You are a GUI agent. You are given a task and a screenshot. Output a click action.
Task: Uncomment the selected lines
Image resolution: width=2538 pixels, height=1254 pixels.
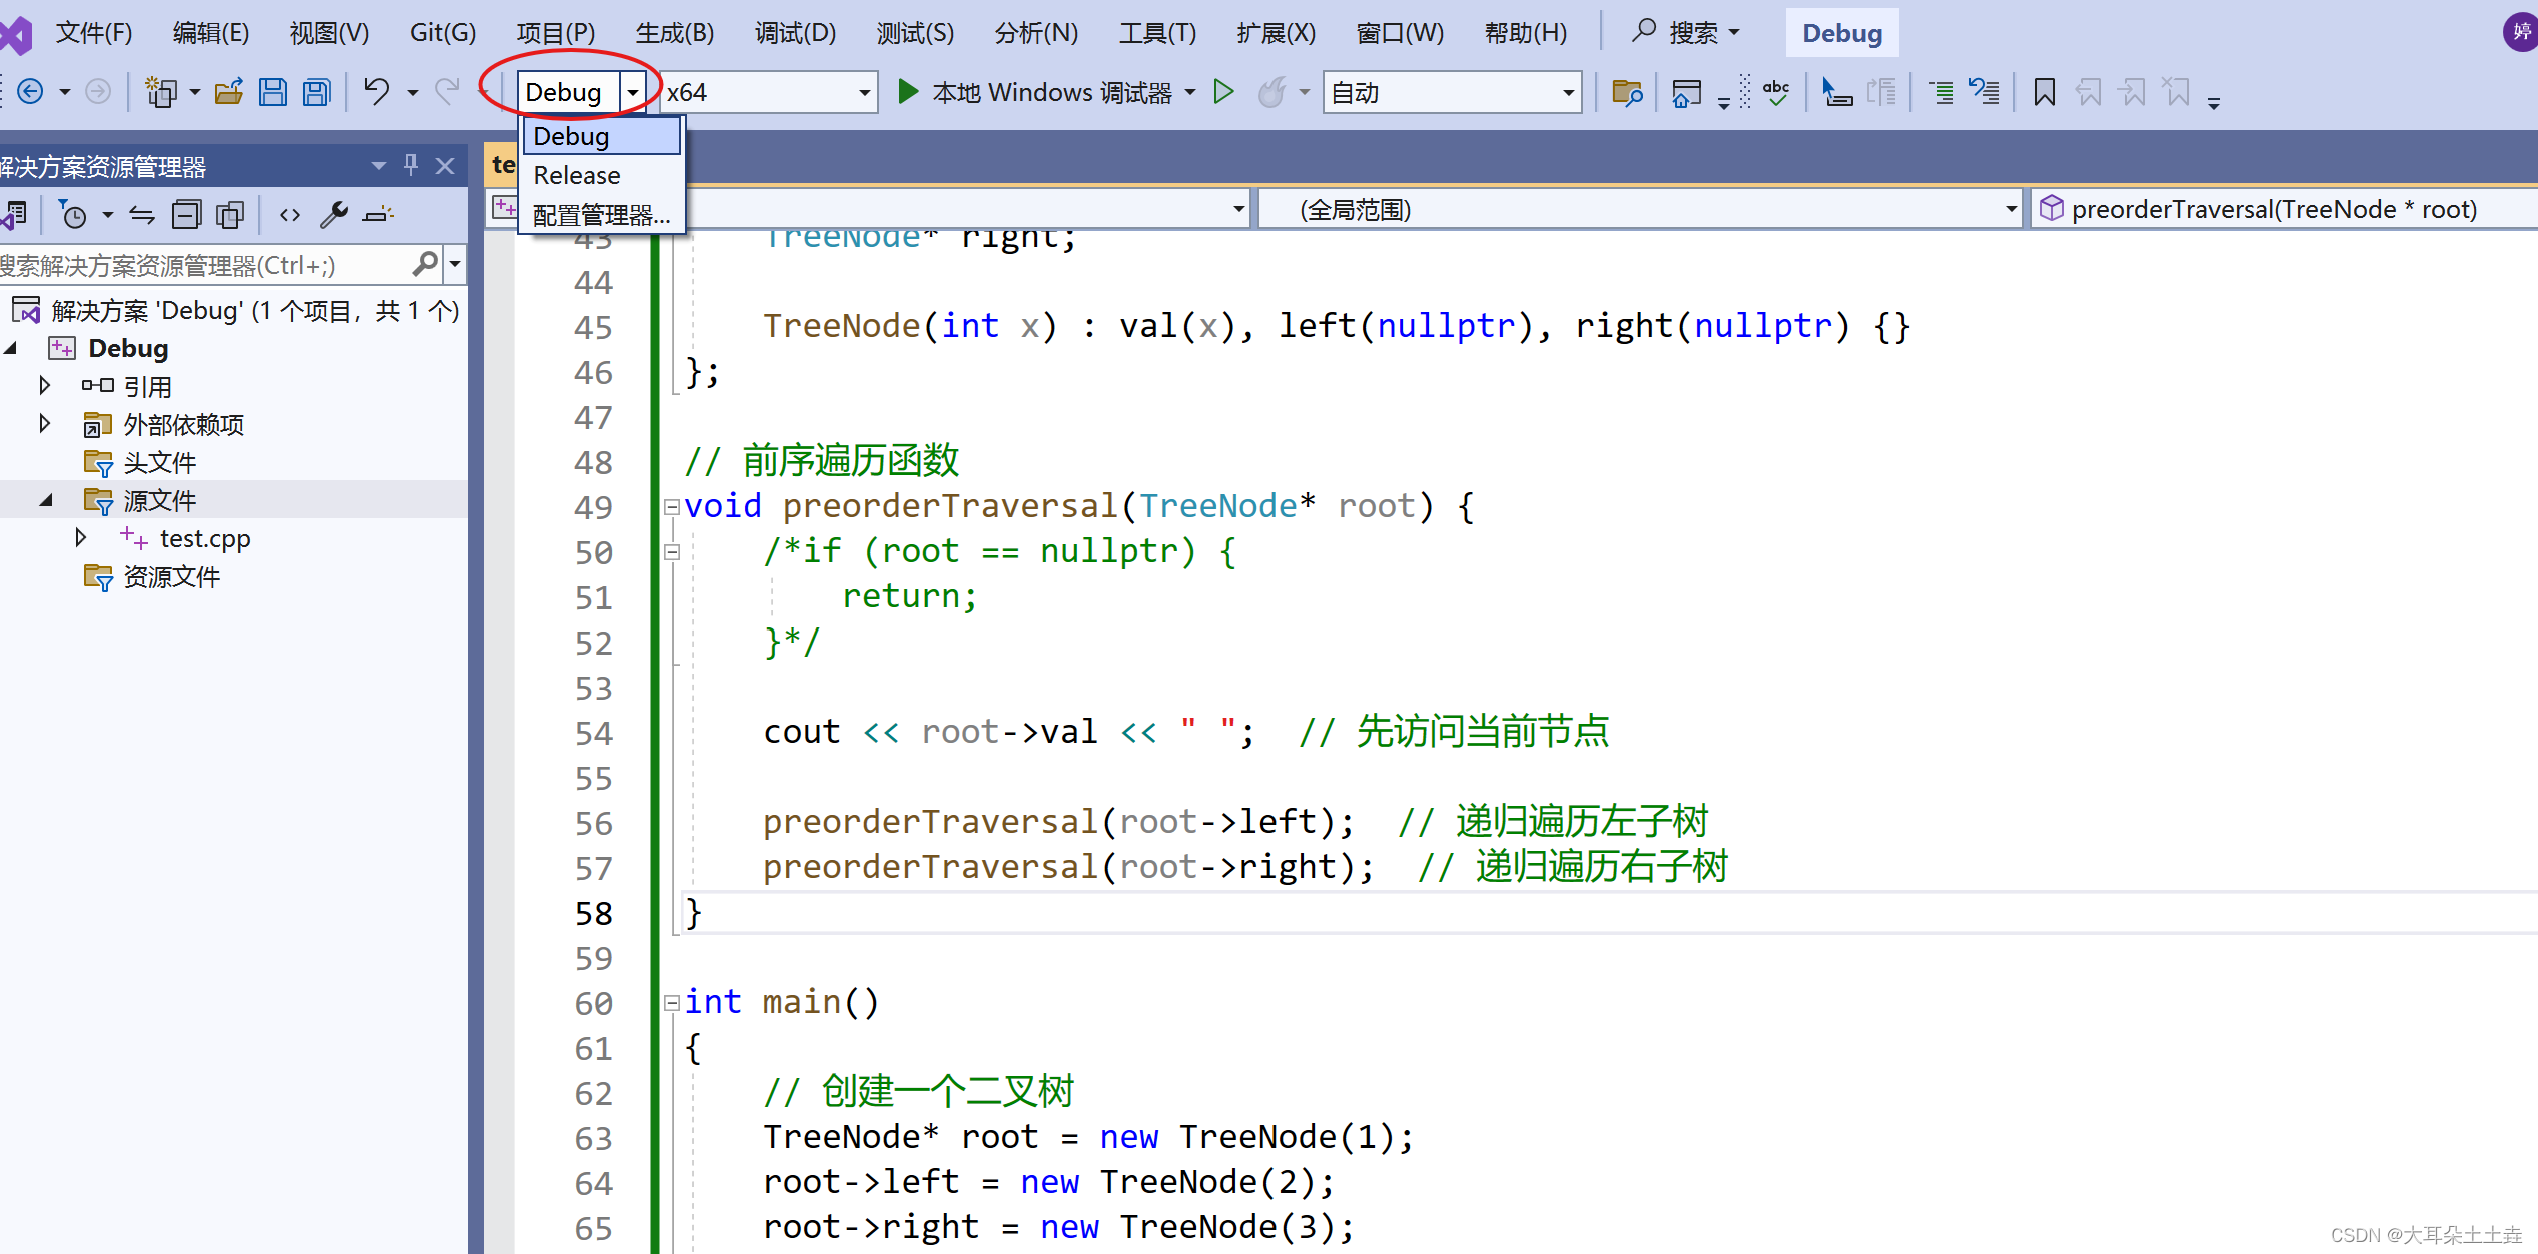pos(1984,93)
